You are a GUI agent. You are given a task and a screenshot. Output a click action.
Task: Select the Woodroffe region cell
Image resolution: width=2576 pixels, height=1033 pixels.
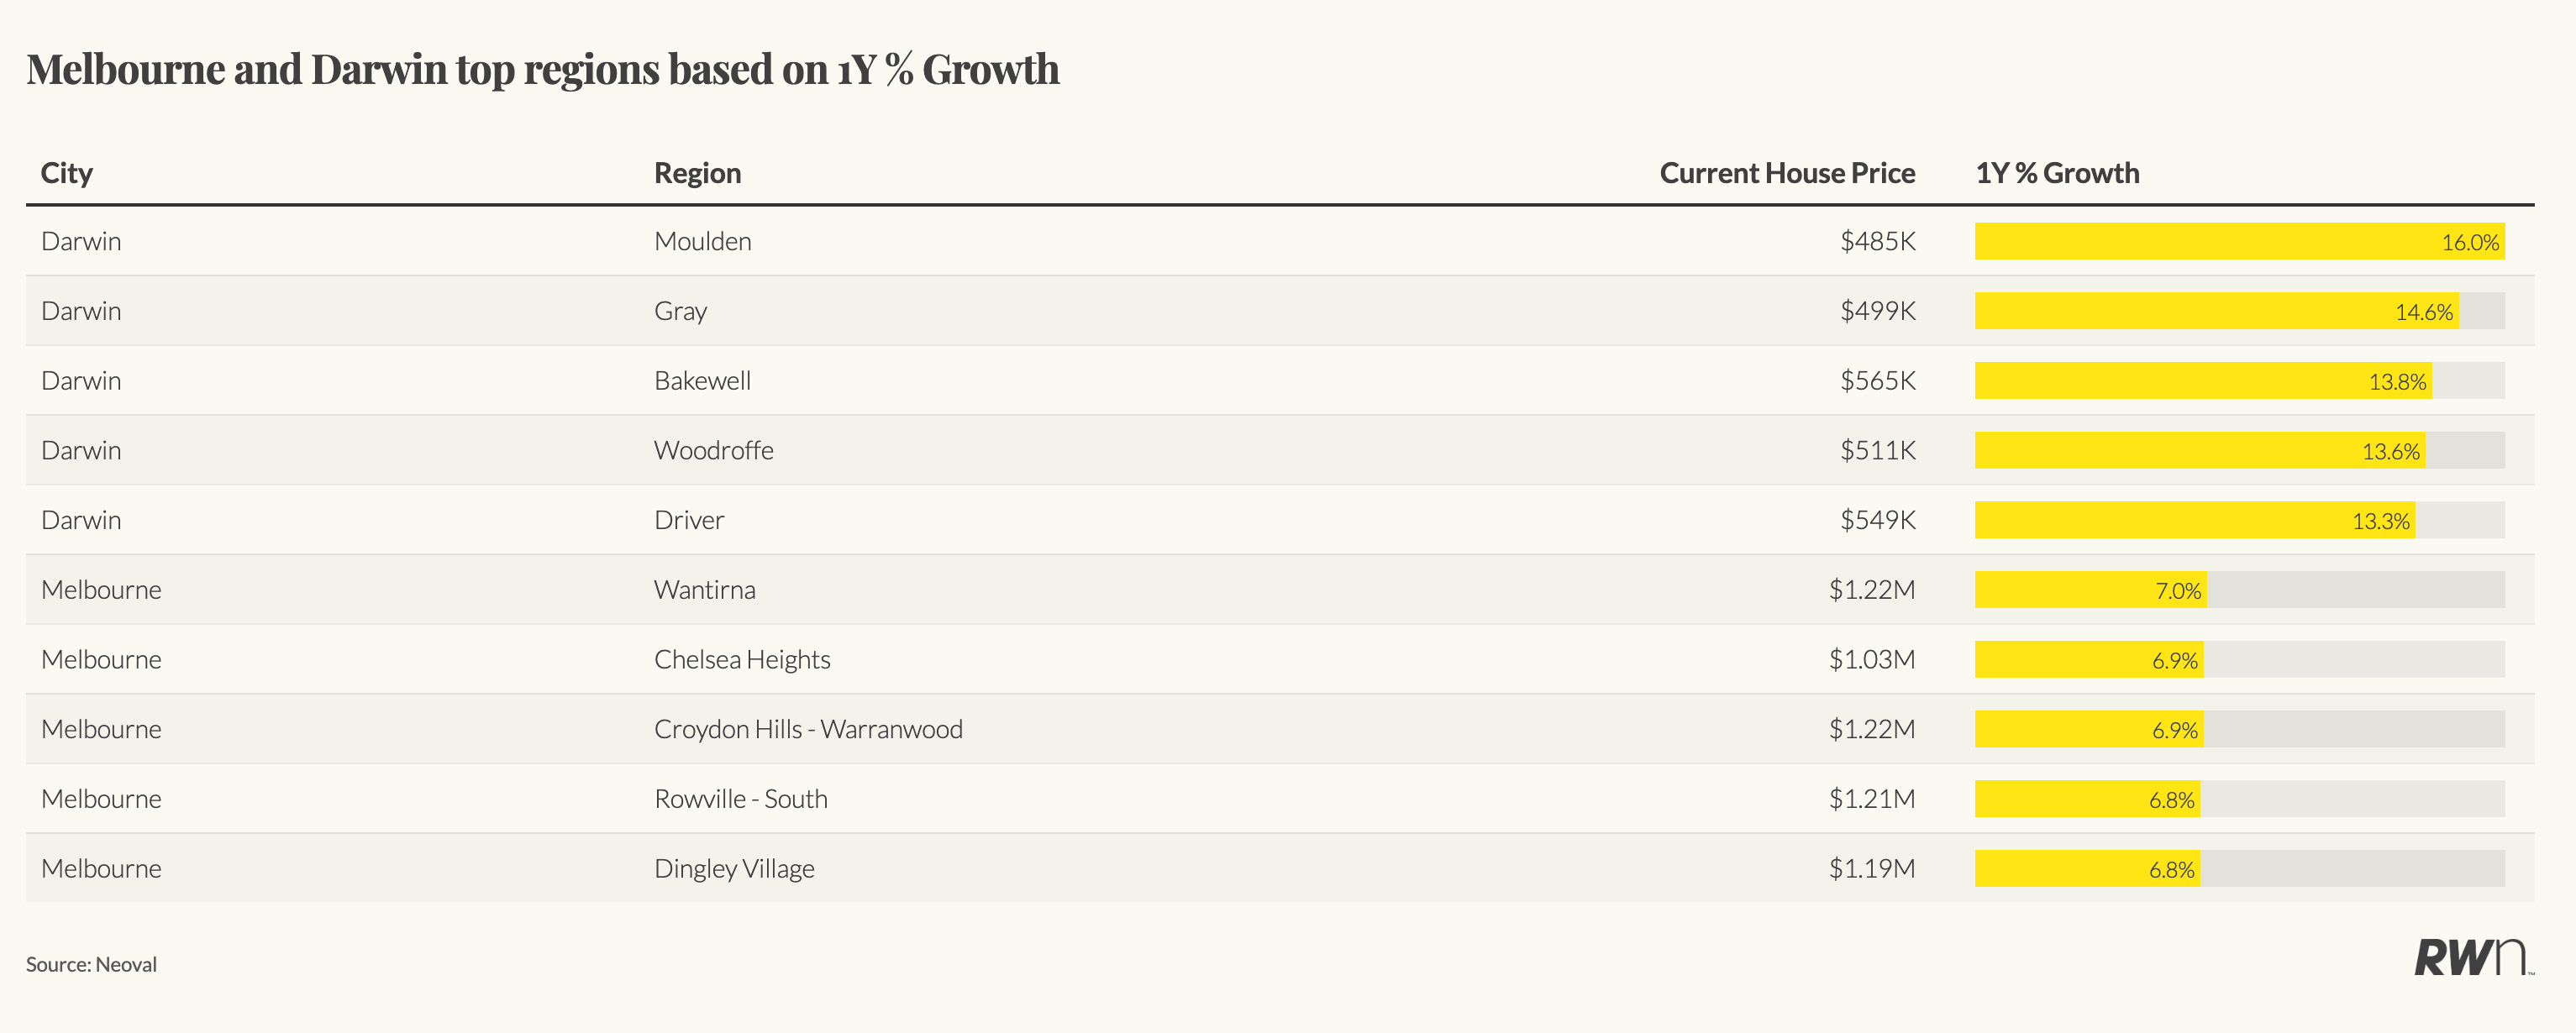pyautogui.click(x=713, y=450)
